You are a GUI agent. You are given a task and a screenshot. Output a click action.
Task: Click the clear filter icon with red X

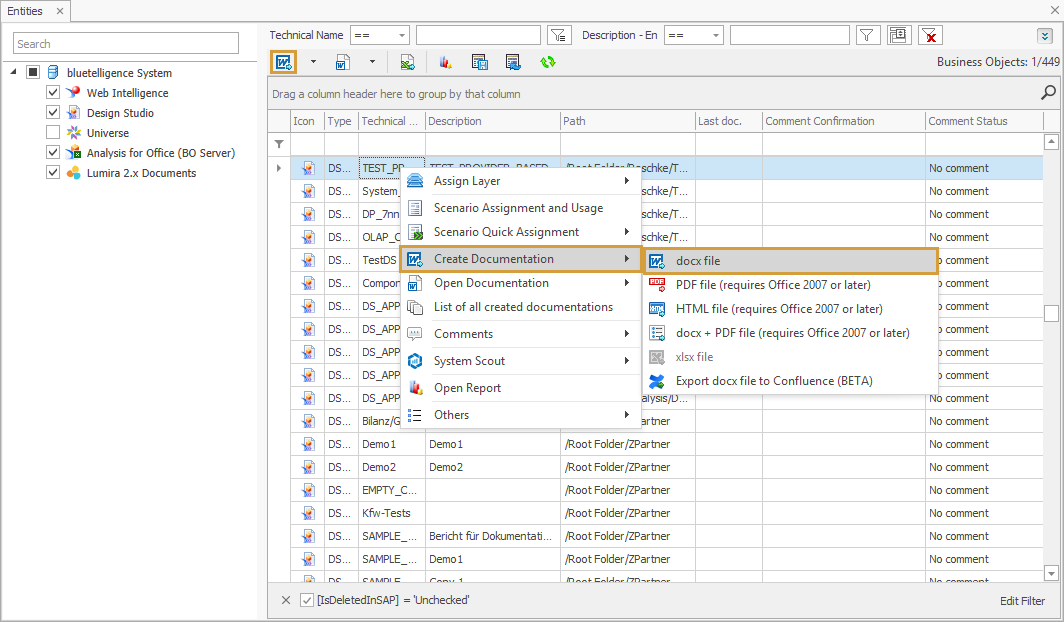929,34
